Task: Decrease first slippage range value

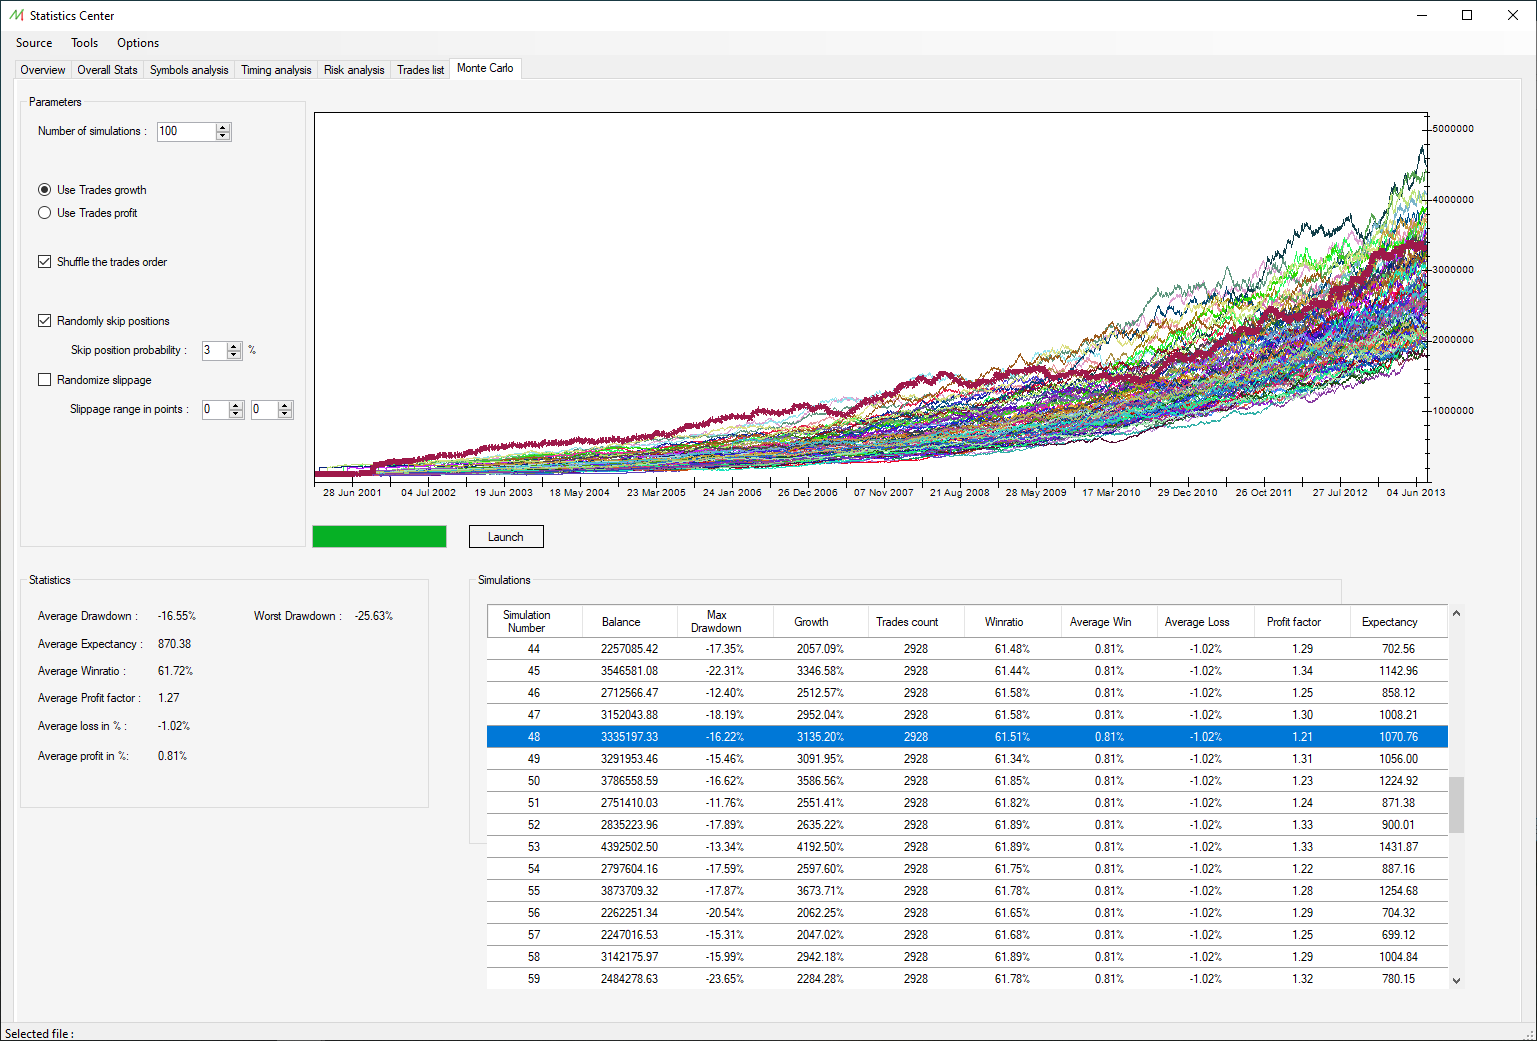Action: [x=237, y=414]
